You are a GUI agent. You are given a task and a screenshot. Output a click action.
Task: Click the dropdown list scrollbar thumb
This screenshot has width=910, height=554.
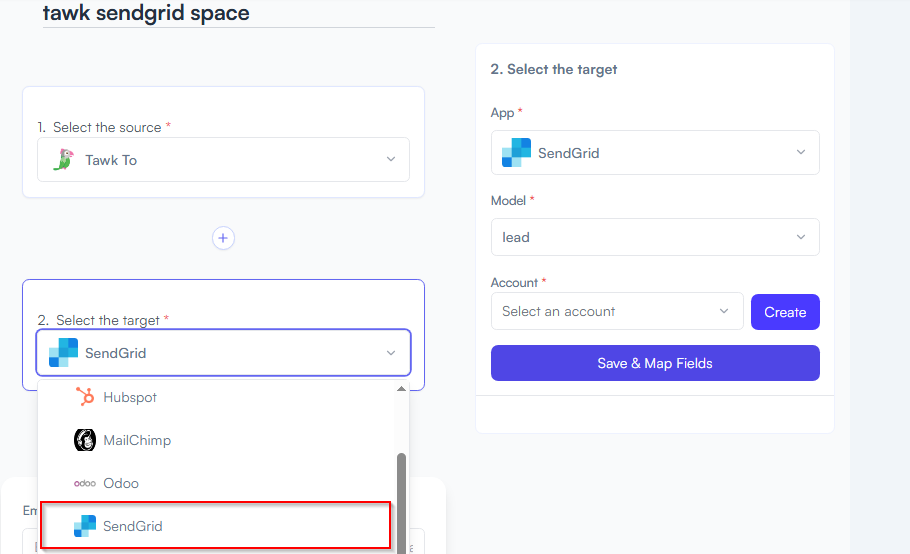pyautogui.click(x=401, y=502)
